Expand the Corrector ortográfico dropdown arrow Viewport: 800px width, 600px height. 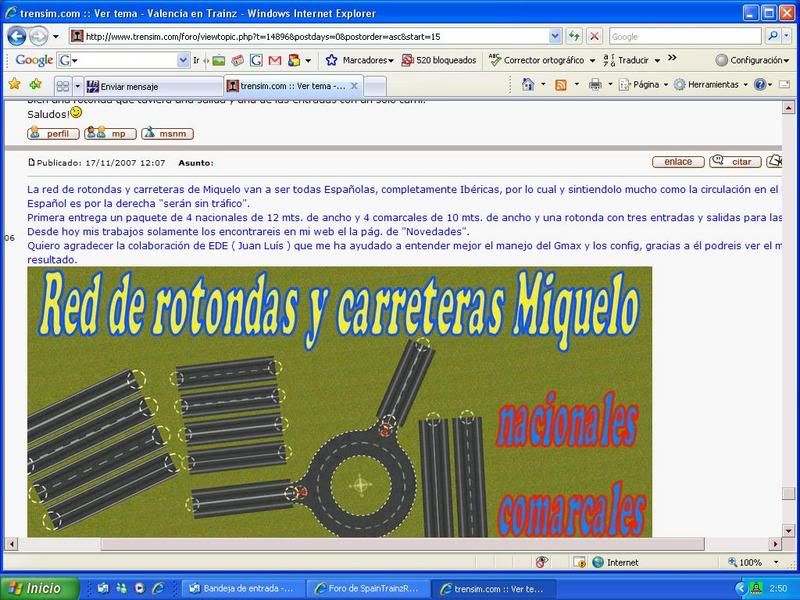click(592, 60)
